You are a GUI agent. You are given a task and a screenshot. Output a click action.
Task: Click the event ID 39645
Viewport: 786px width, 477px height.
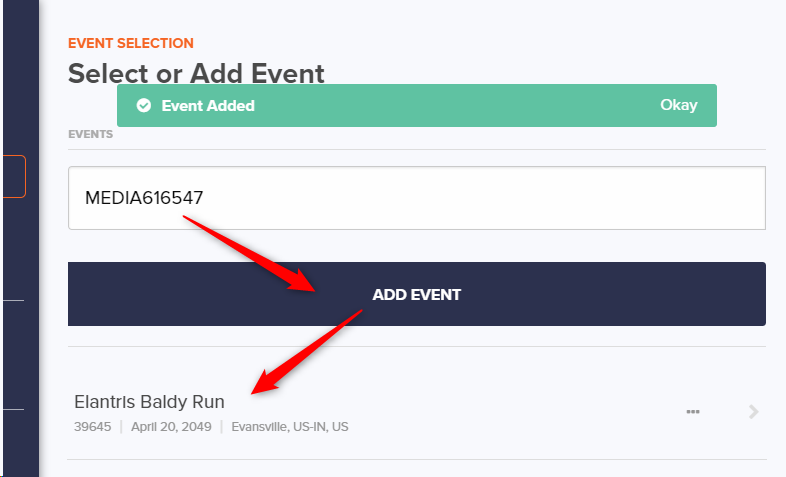(x=90, y=427)
